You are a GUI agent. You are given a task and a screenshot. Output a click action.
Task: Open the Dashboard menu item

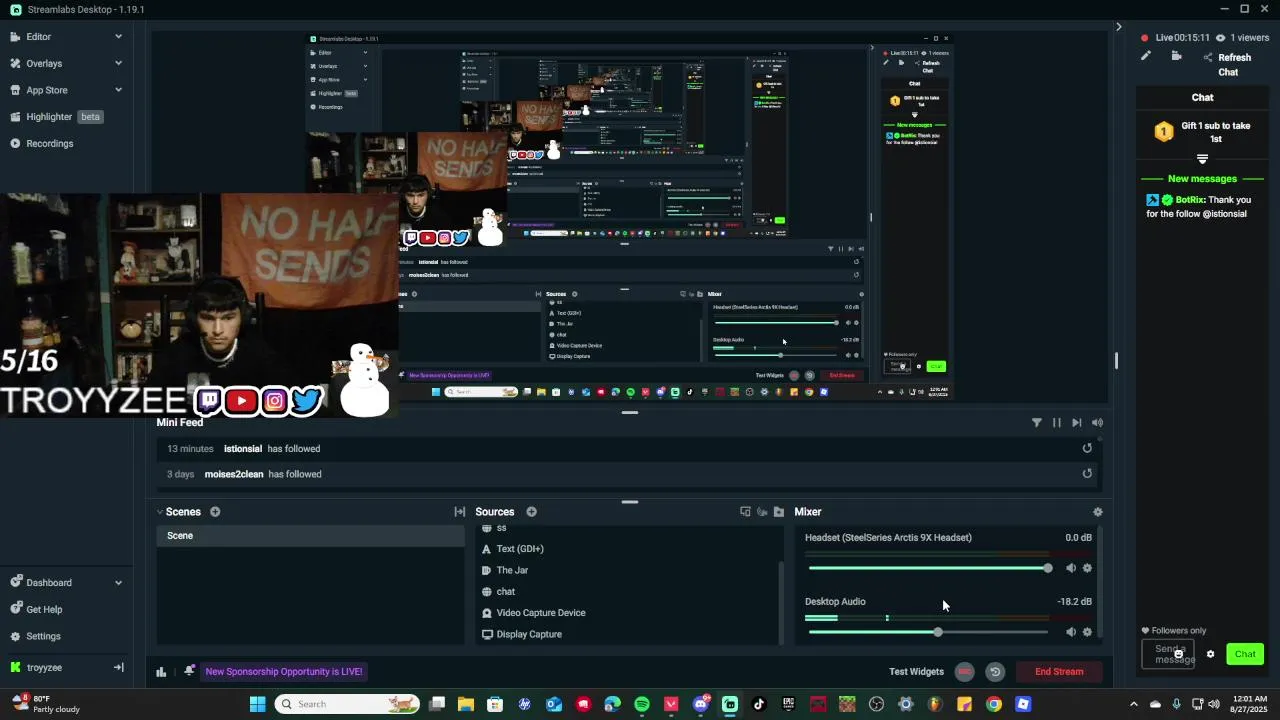(x=49, y=582)
